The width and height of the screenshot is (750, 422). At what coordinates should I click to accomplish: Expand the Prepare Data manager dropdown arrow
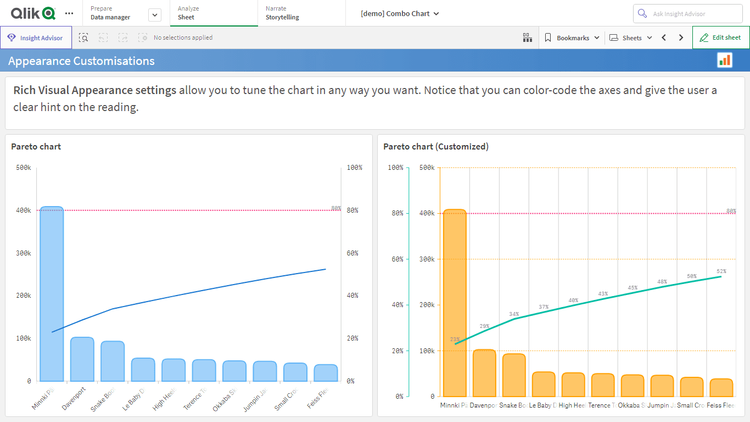click(x=154, y=14)
